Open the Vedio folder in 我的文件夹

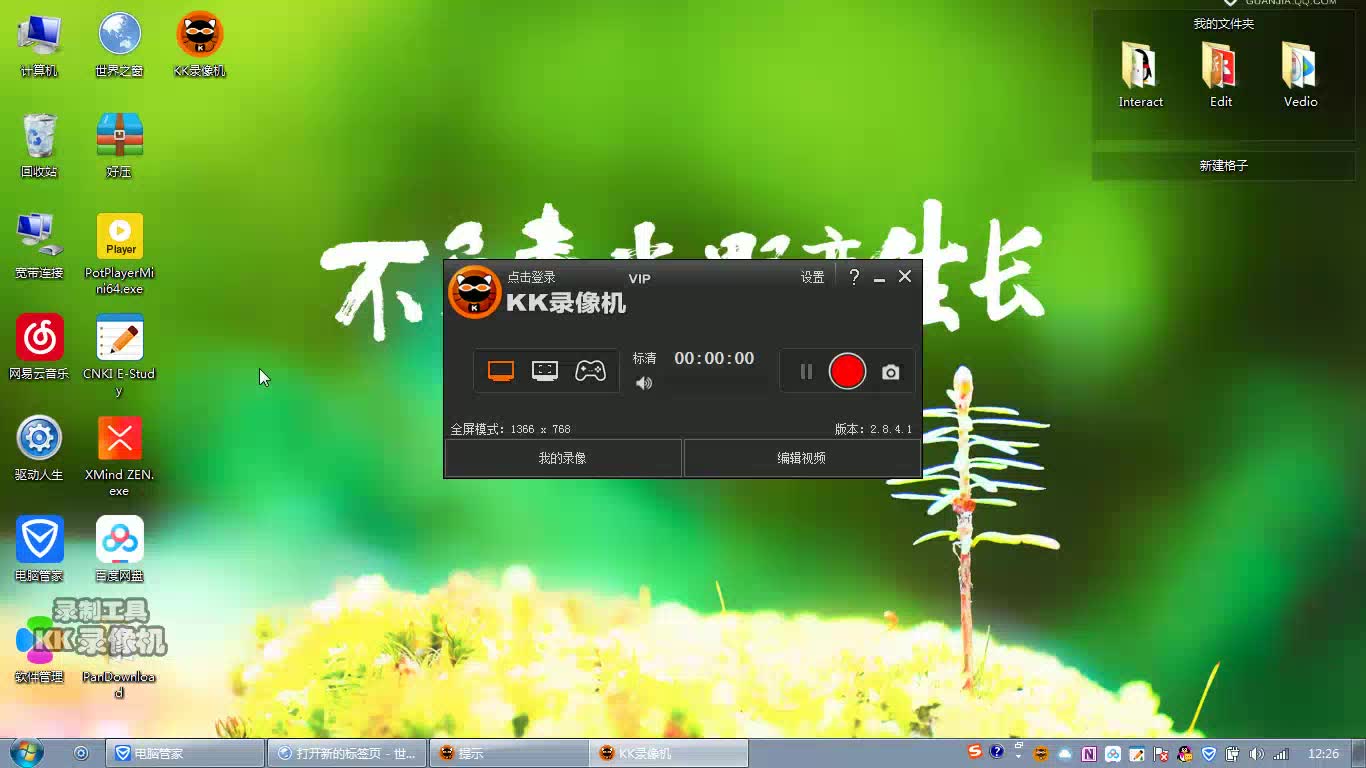tap(1300, 75)
